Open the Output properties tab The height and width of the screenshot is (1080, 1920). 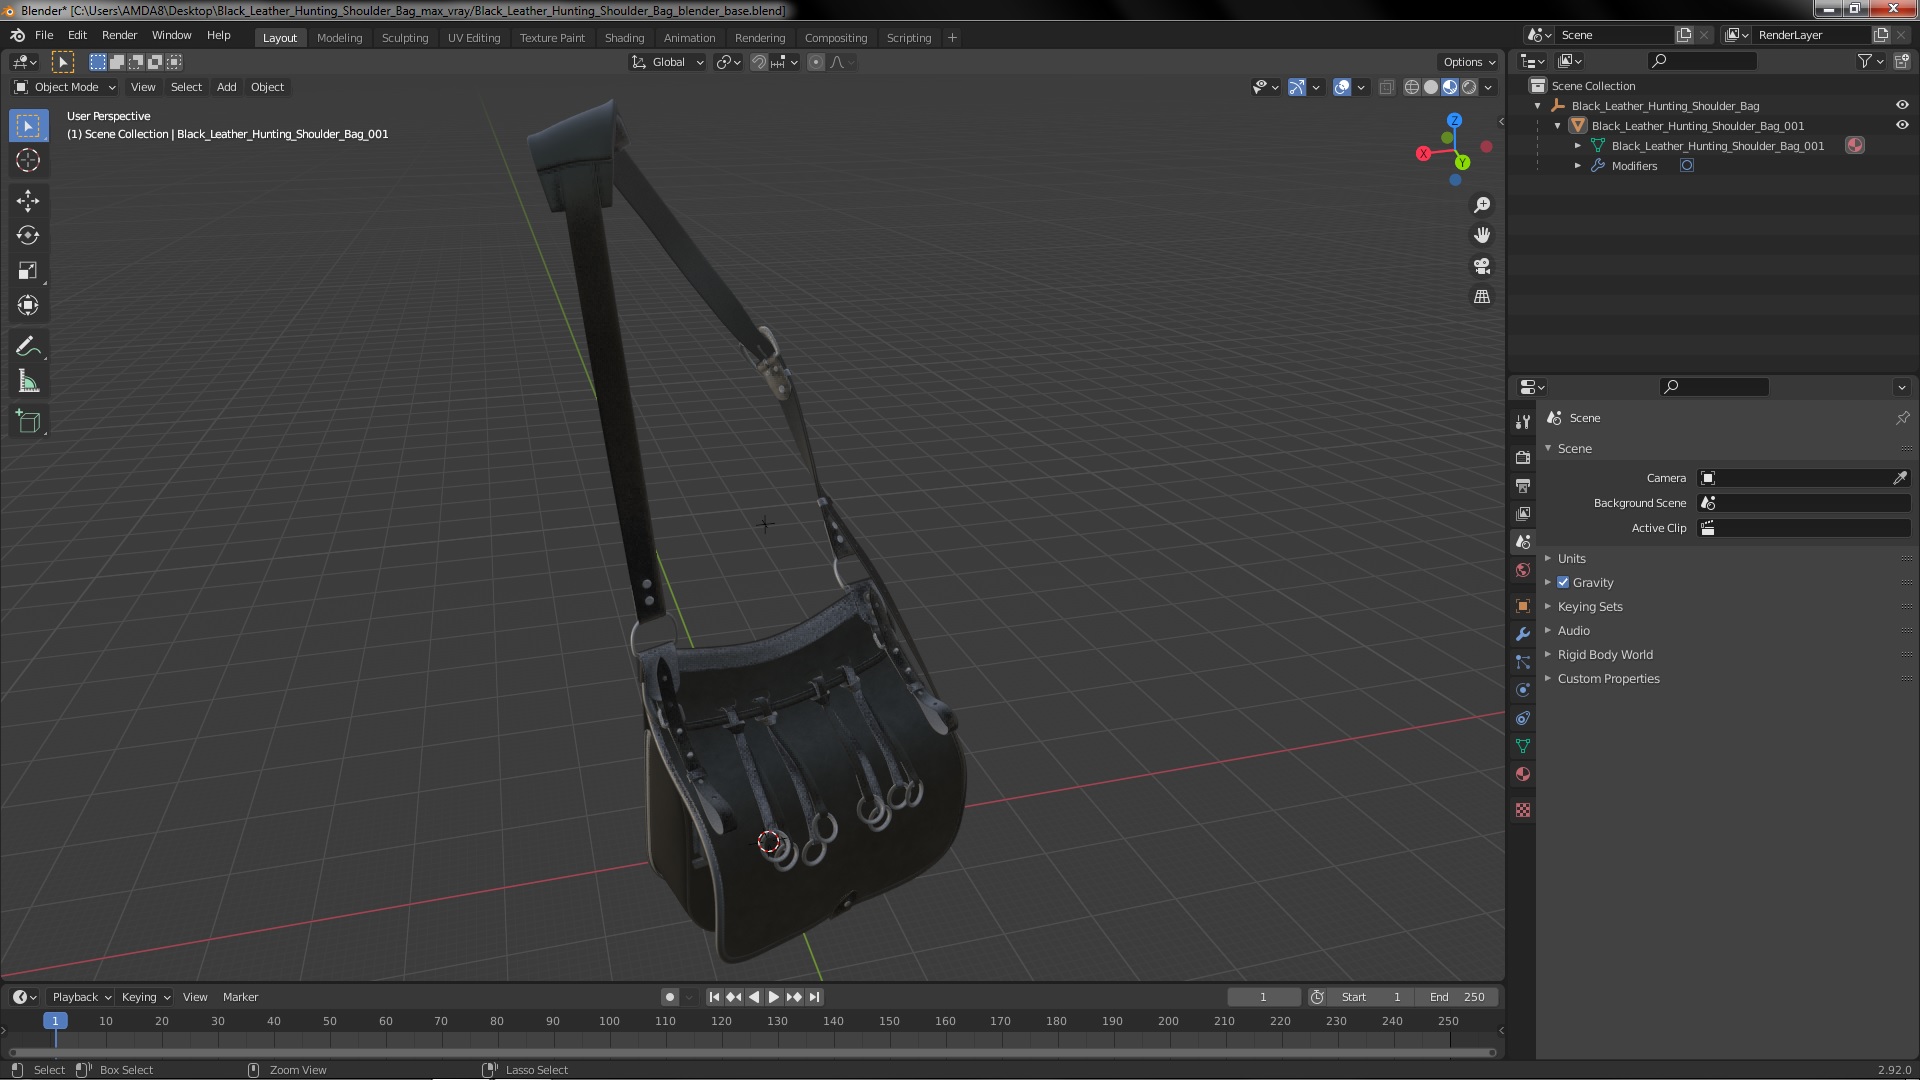click(1523, 485)
